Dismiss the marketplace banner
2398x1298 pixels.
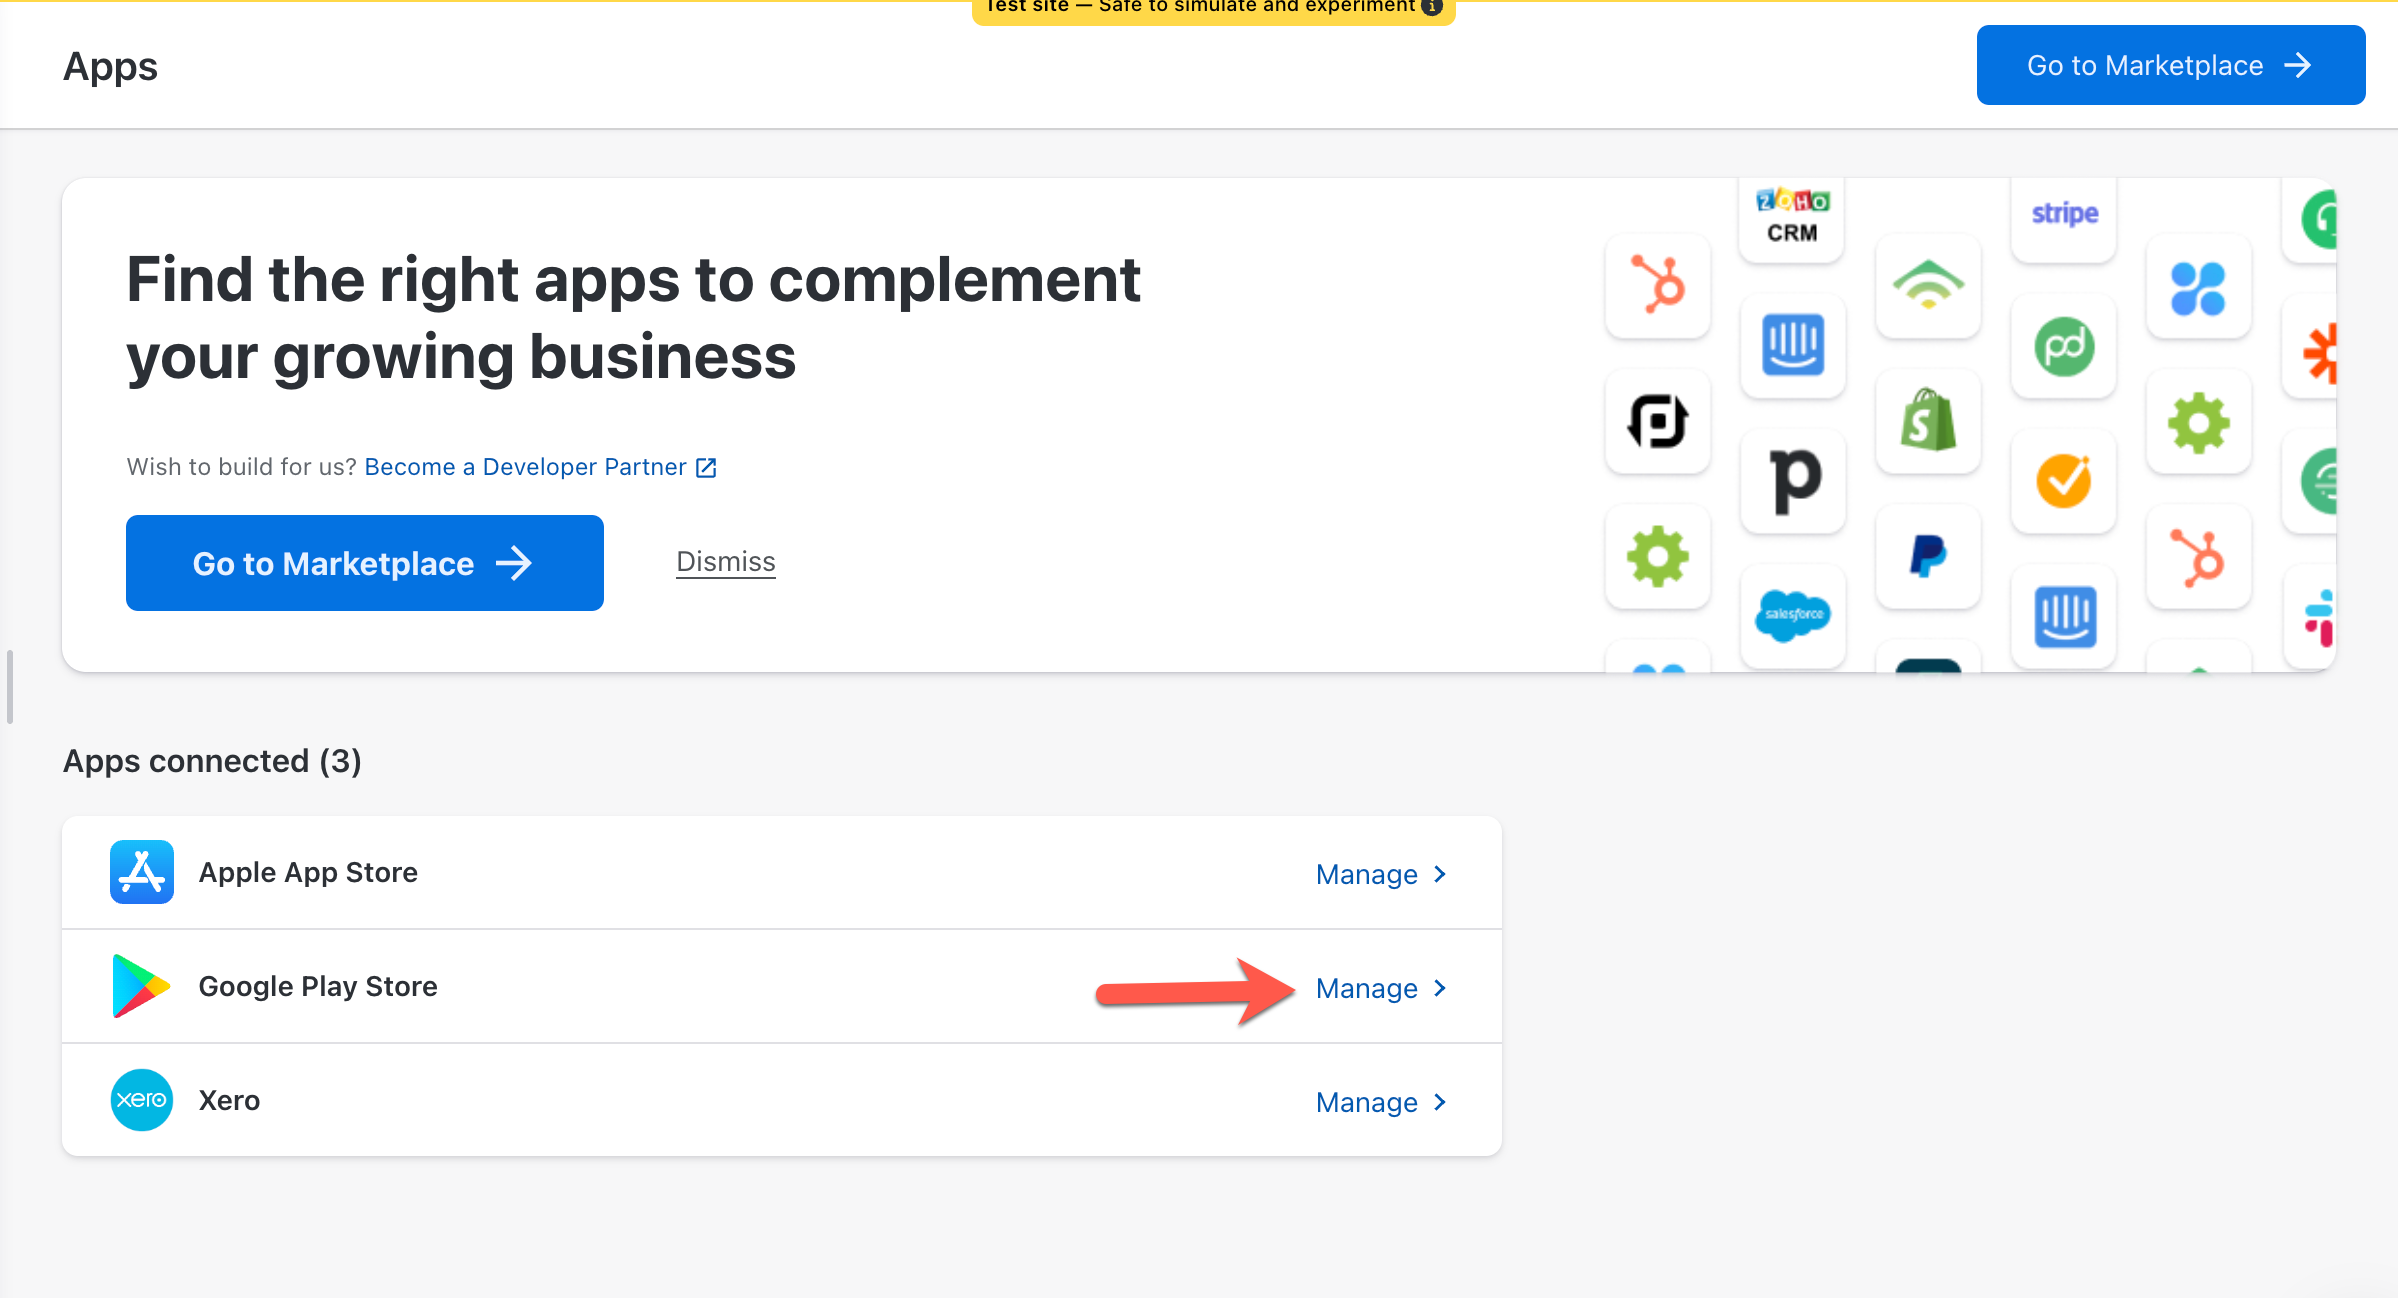pos(725,562)
